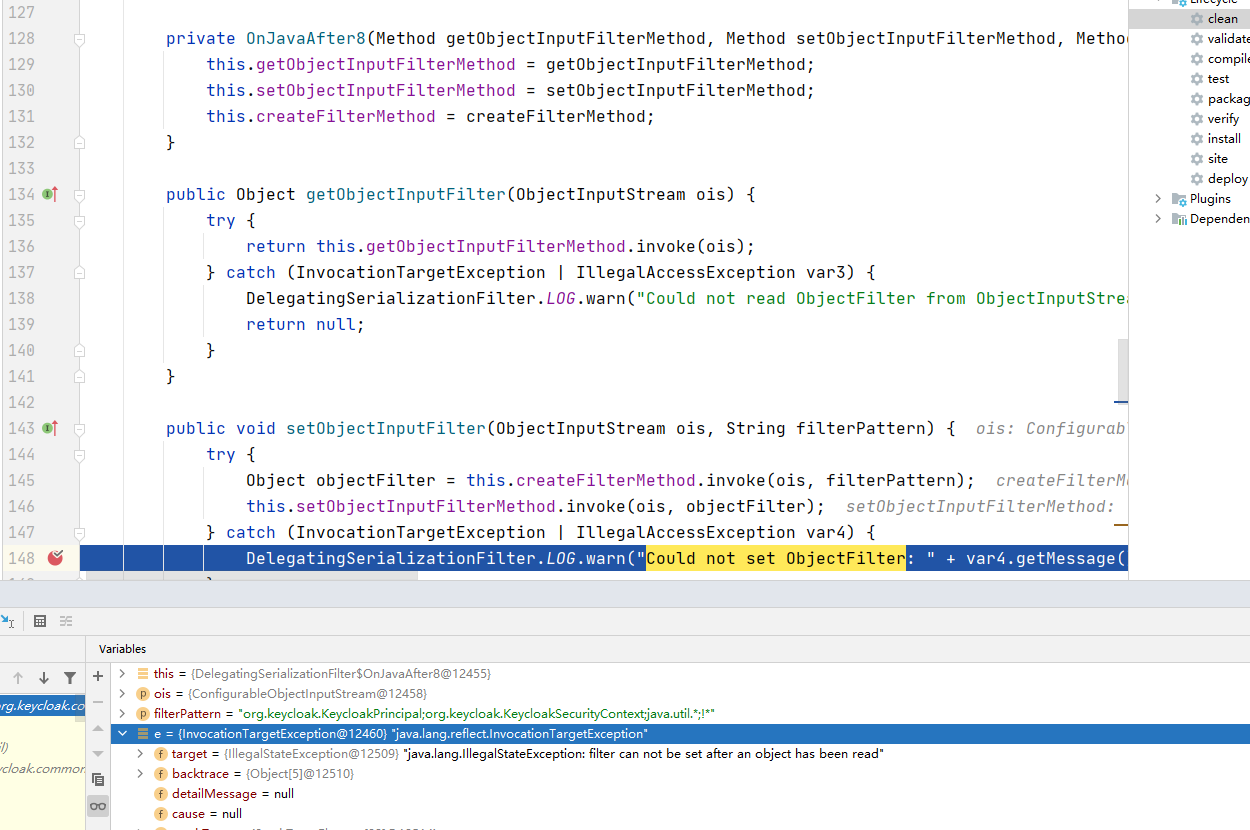Click gear icon of Maven verify goal

pyautogui.click(x=1198, y=118)
